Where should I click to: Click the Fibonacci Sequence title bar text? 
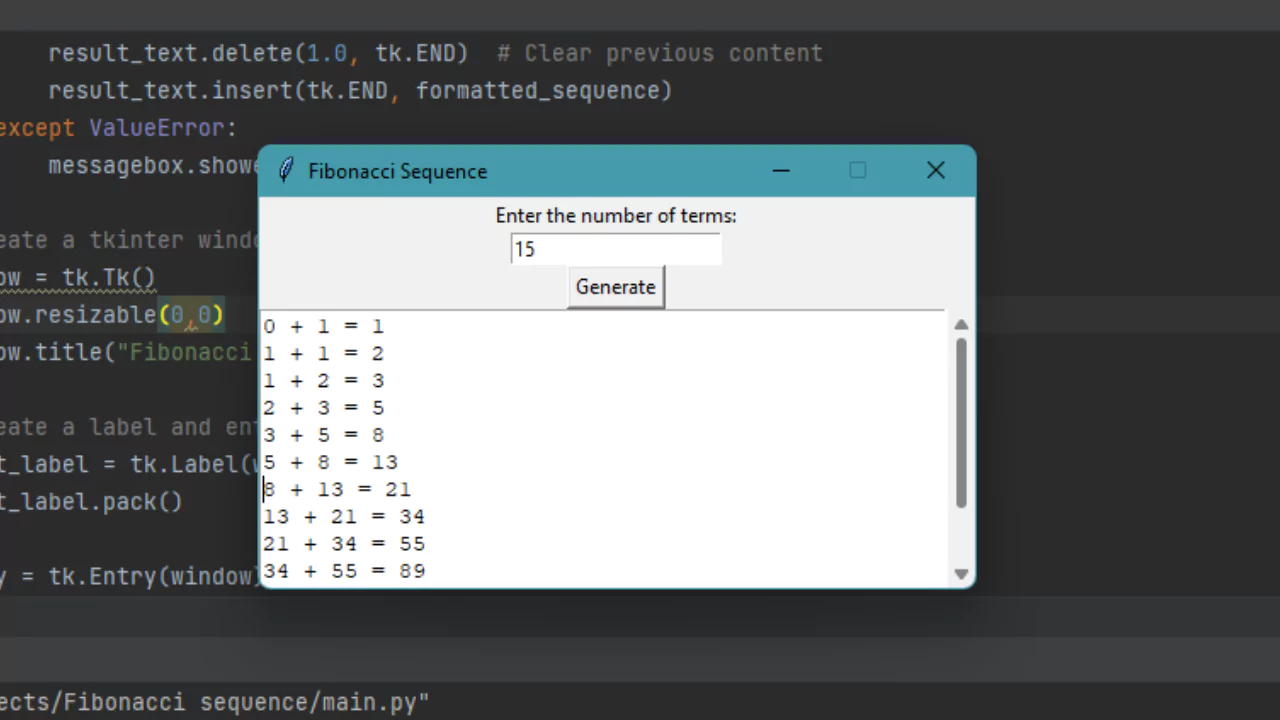(397, 171)
